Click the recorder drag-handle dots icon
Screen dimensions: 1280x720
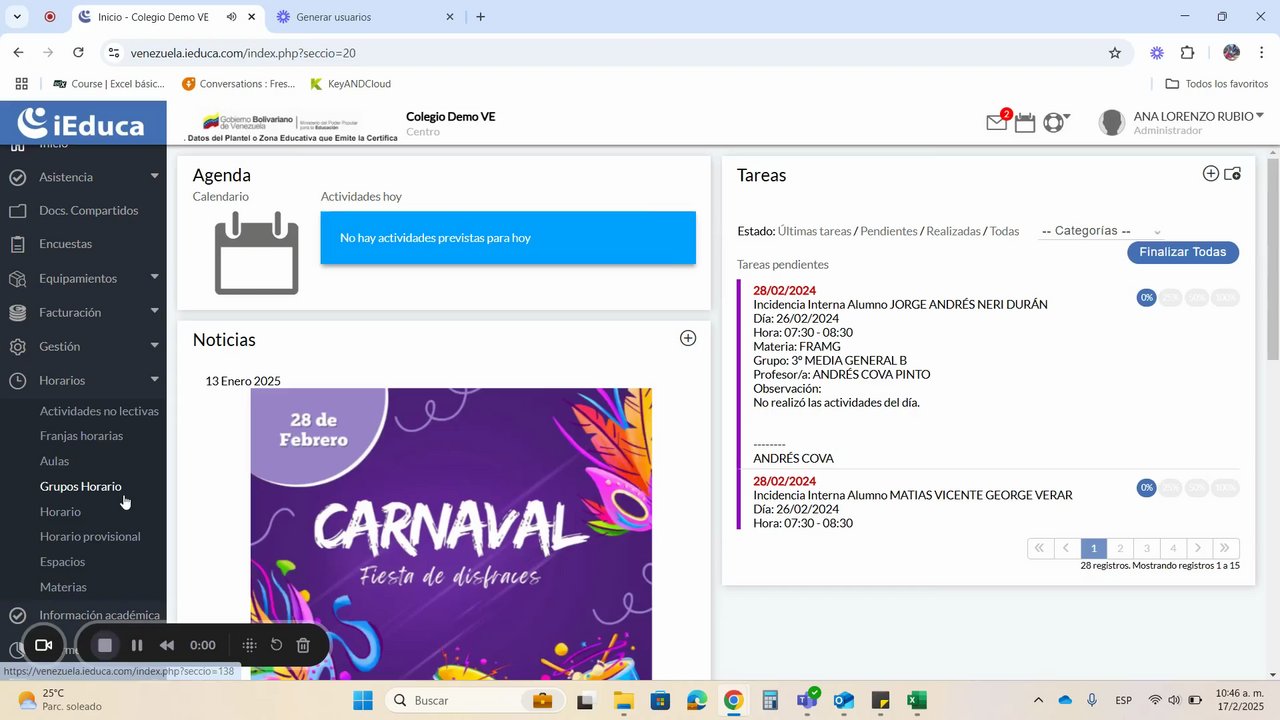click(x=250, y=645)
